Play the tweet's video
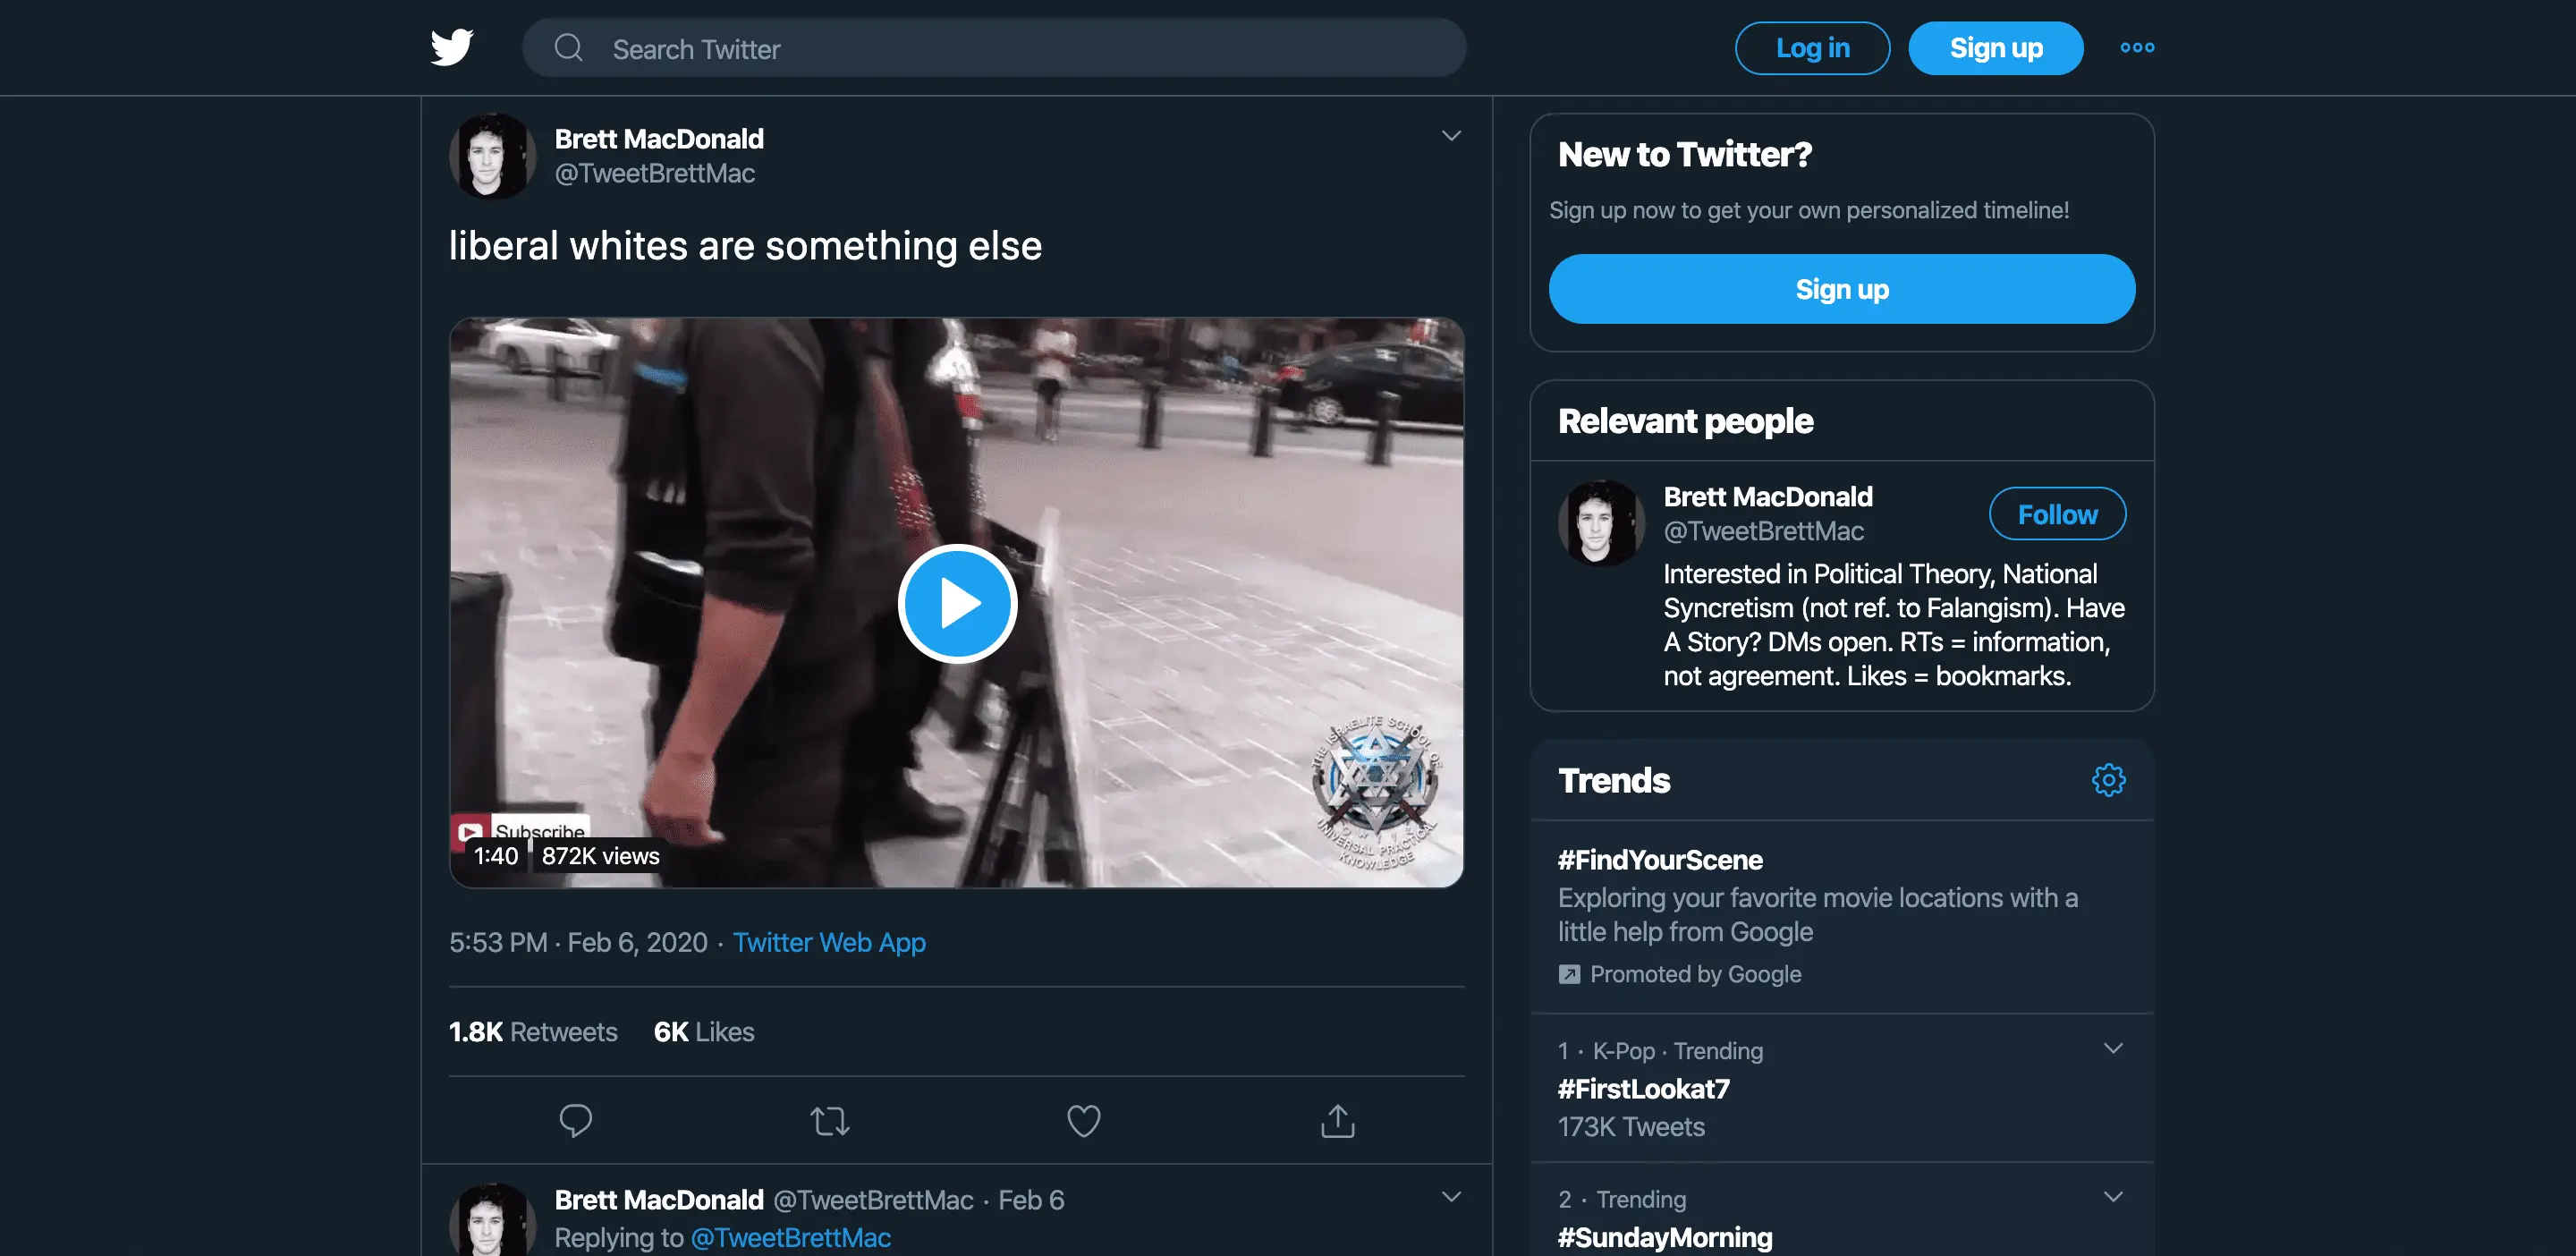This screenshot has height=1256, width=2576. pos(957,603)
